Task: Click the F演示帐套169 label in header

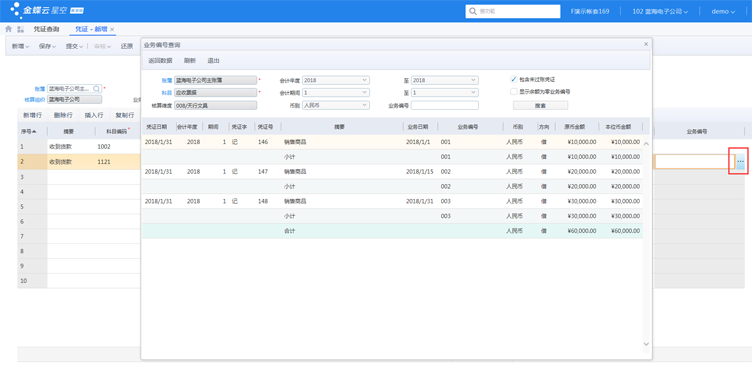Action: (589, 12)
